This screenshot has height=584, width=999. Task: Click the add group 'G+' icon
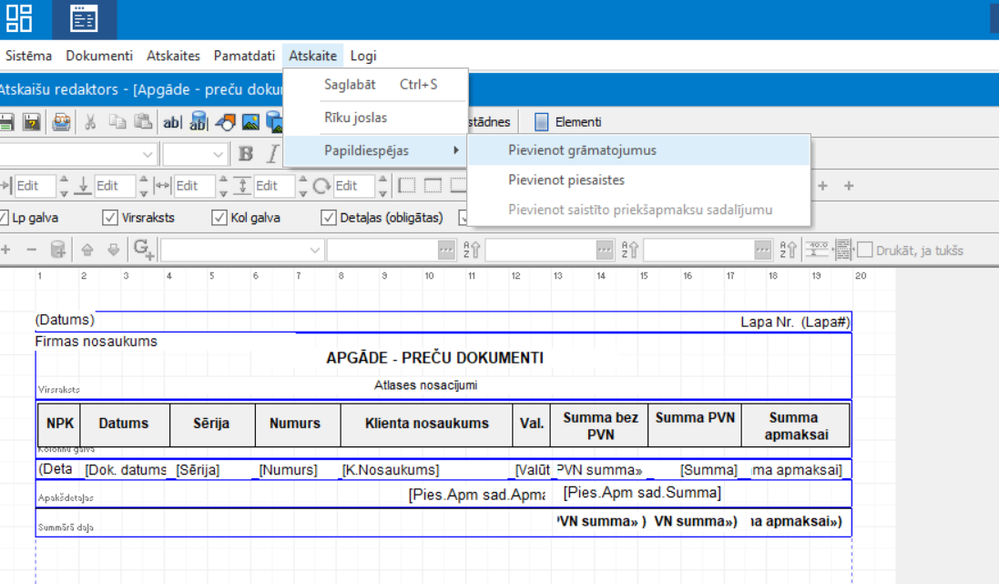click(144, 249)
